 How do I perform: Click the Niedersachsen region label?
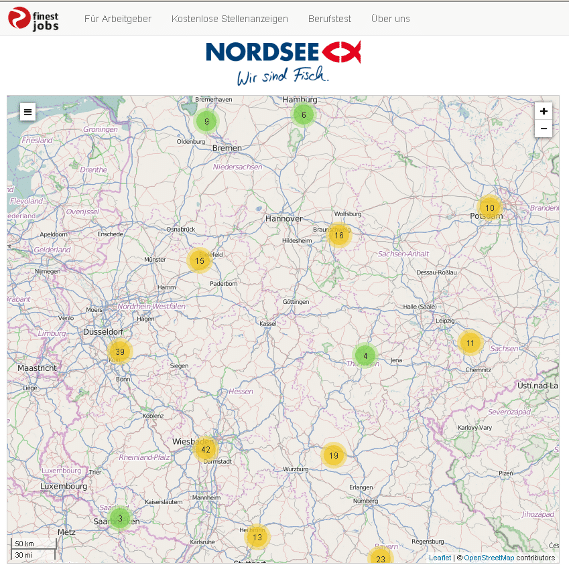[x=237, y=167]
